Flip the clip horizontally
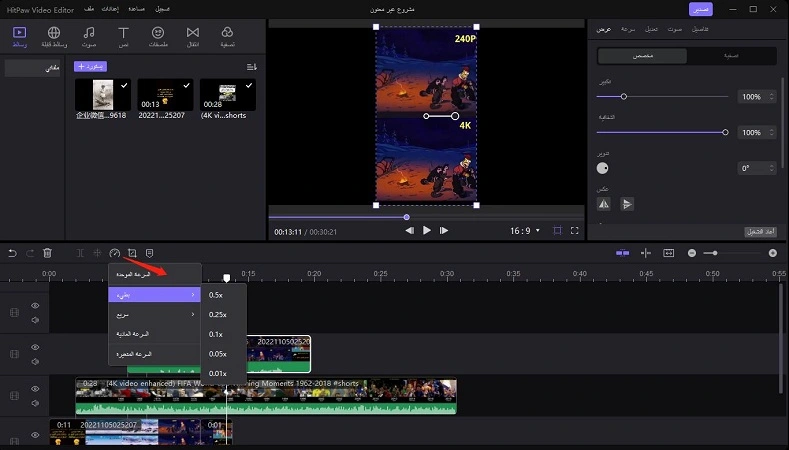789x450 pixels. [604, 204]
